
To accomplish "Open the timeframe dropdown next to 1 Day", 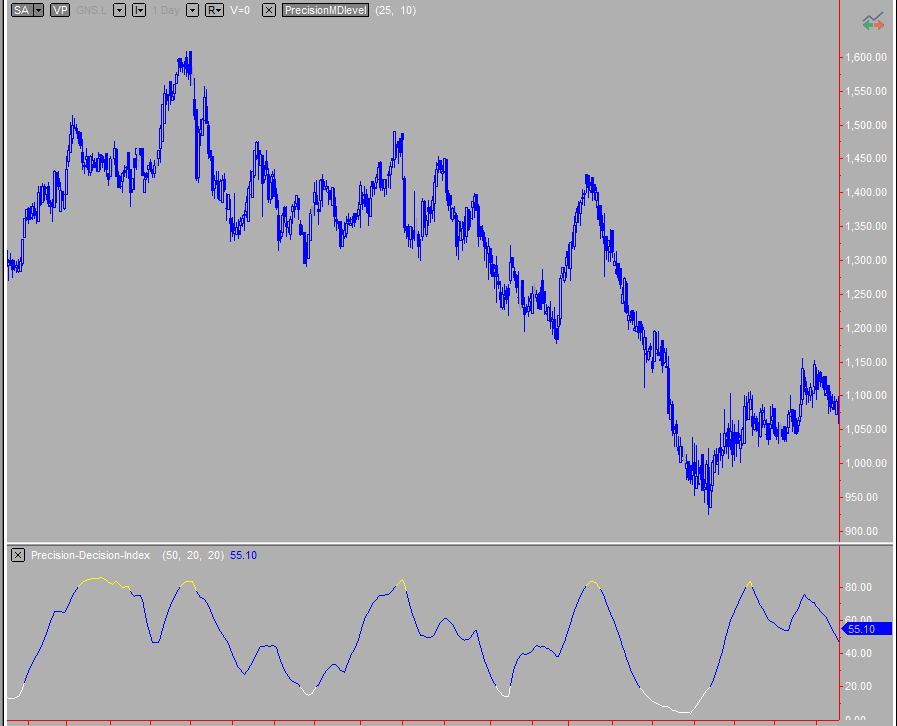I will pyautogui.click(x=191, y=10).
